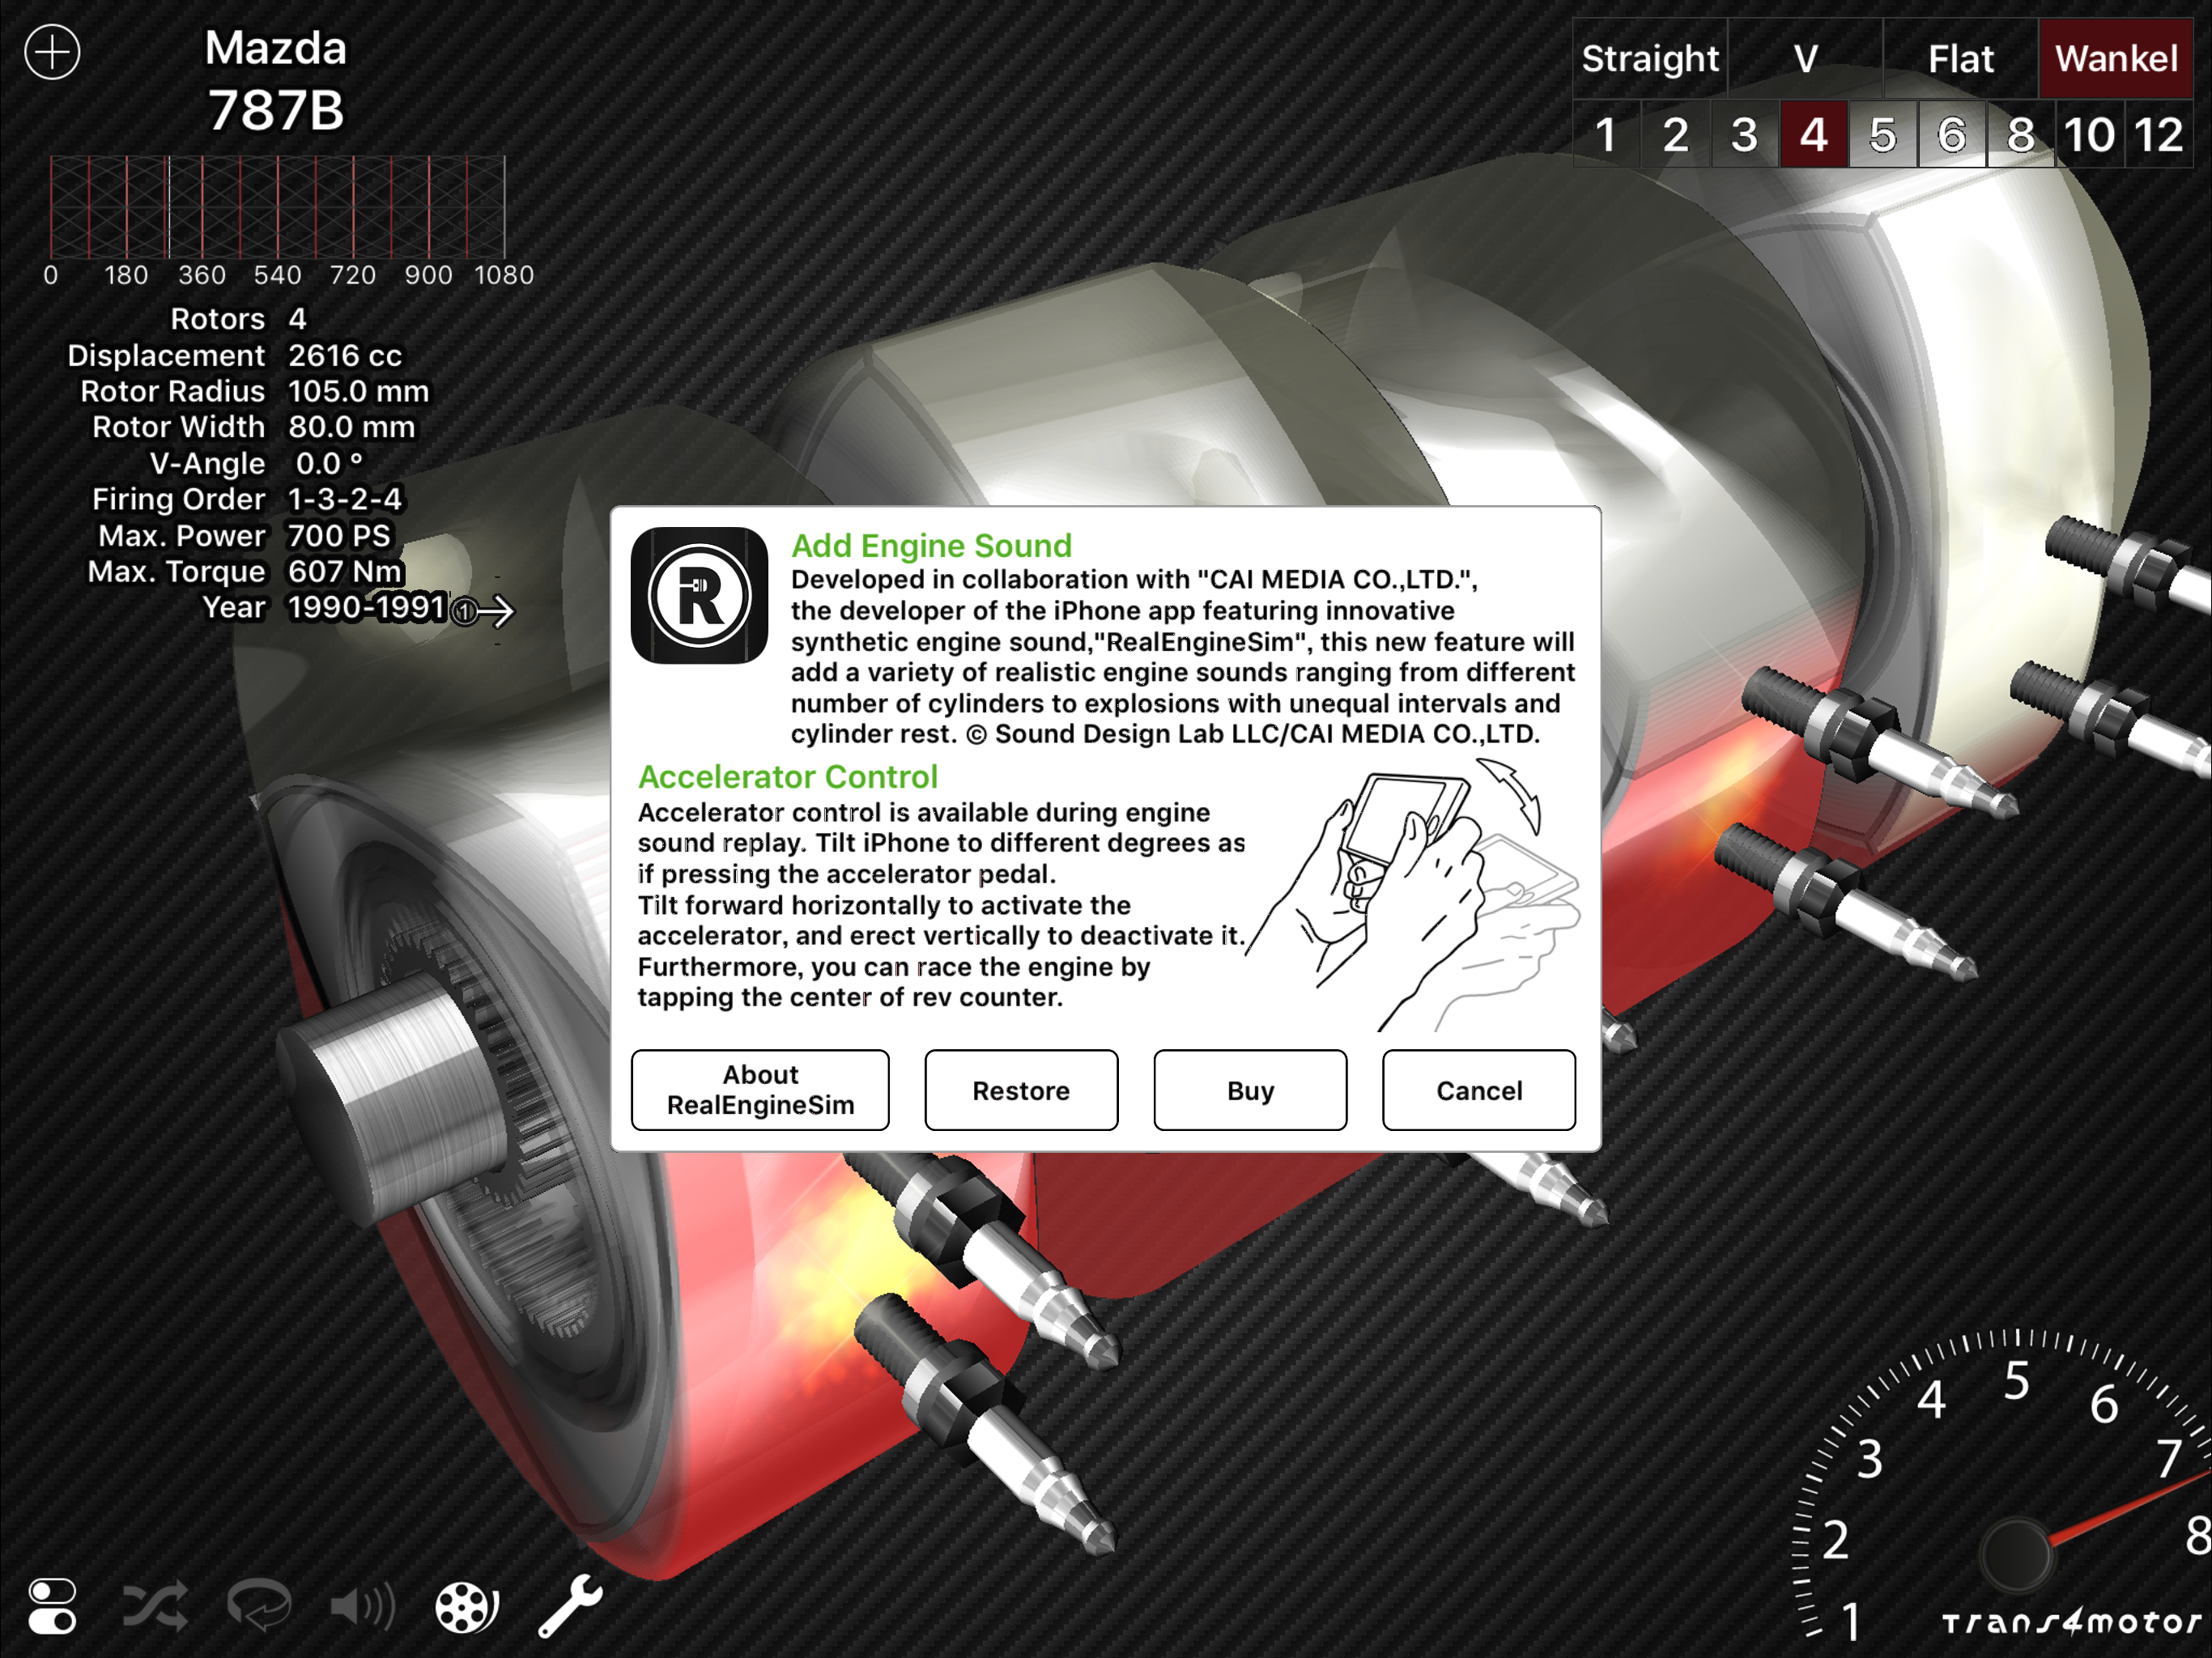Select the Straight engine type tab
Screen dimensions: 2212x1658
pos(1650,58)
